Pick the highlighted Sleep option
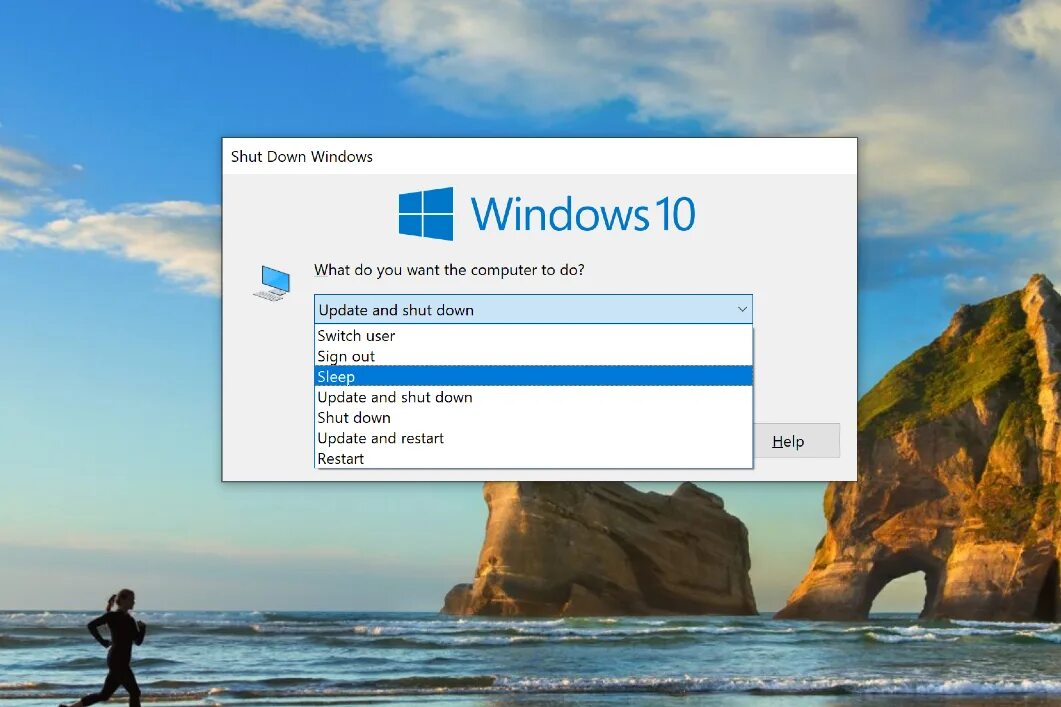 click(x=533, y=376)
